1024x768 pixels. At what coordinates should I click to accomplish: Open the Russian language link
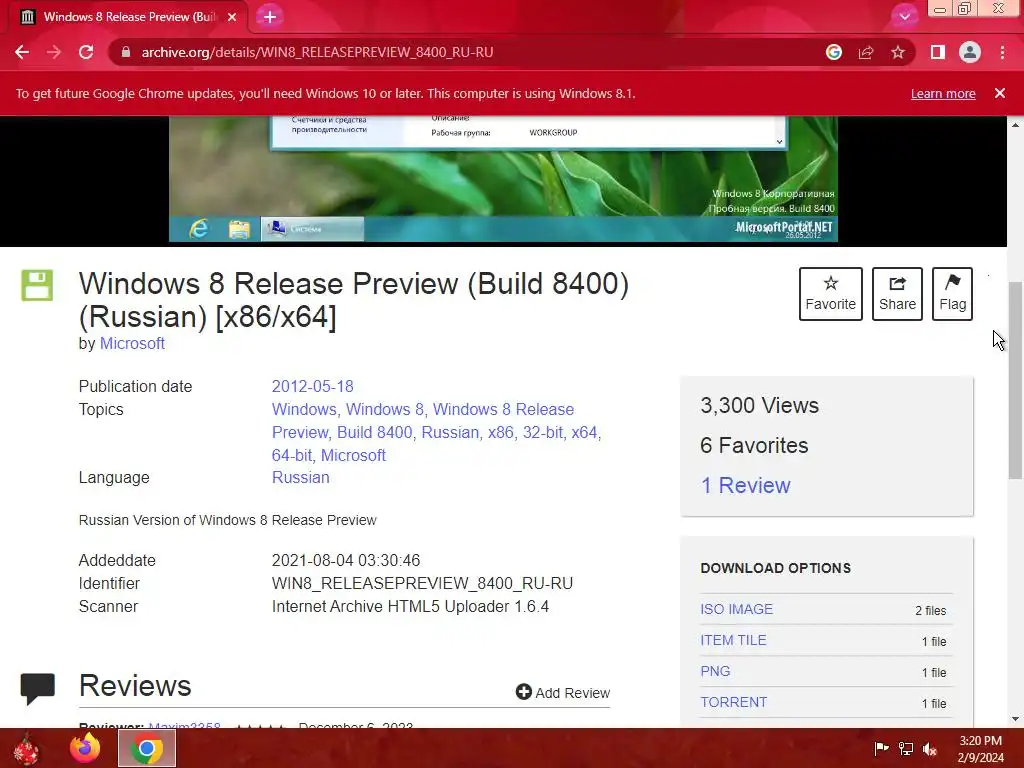click(x=300, y=477)
